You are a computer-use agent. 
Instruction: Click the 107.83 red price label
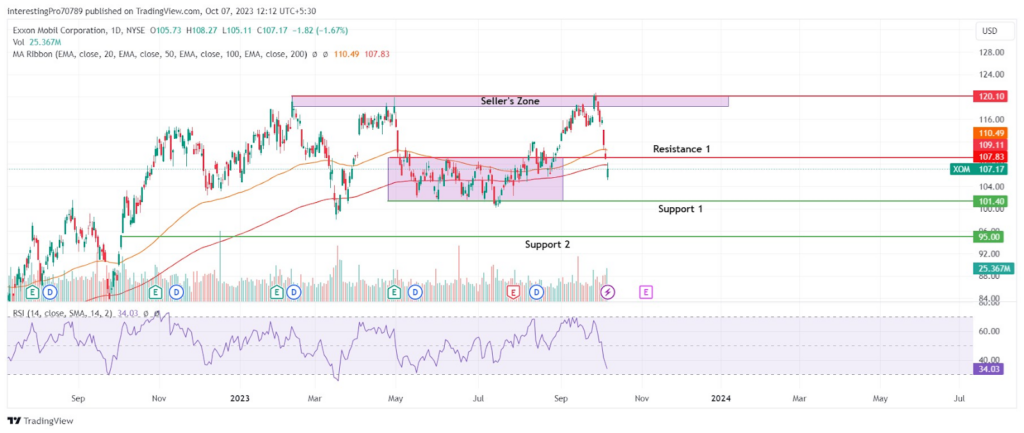pos(991,156)
